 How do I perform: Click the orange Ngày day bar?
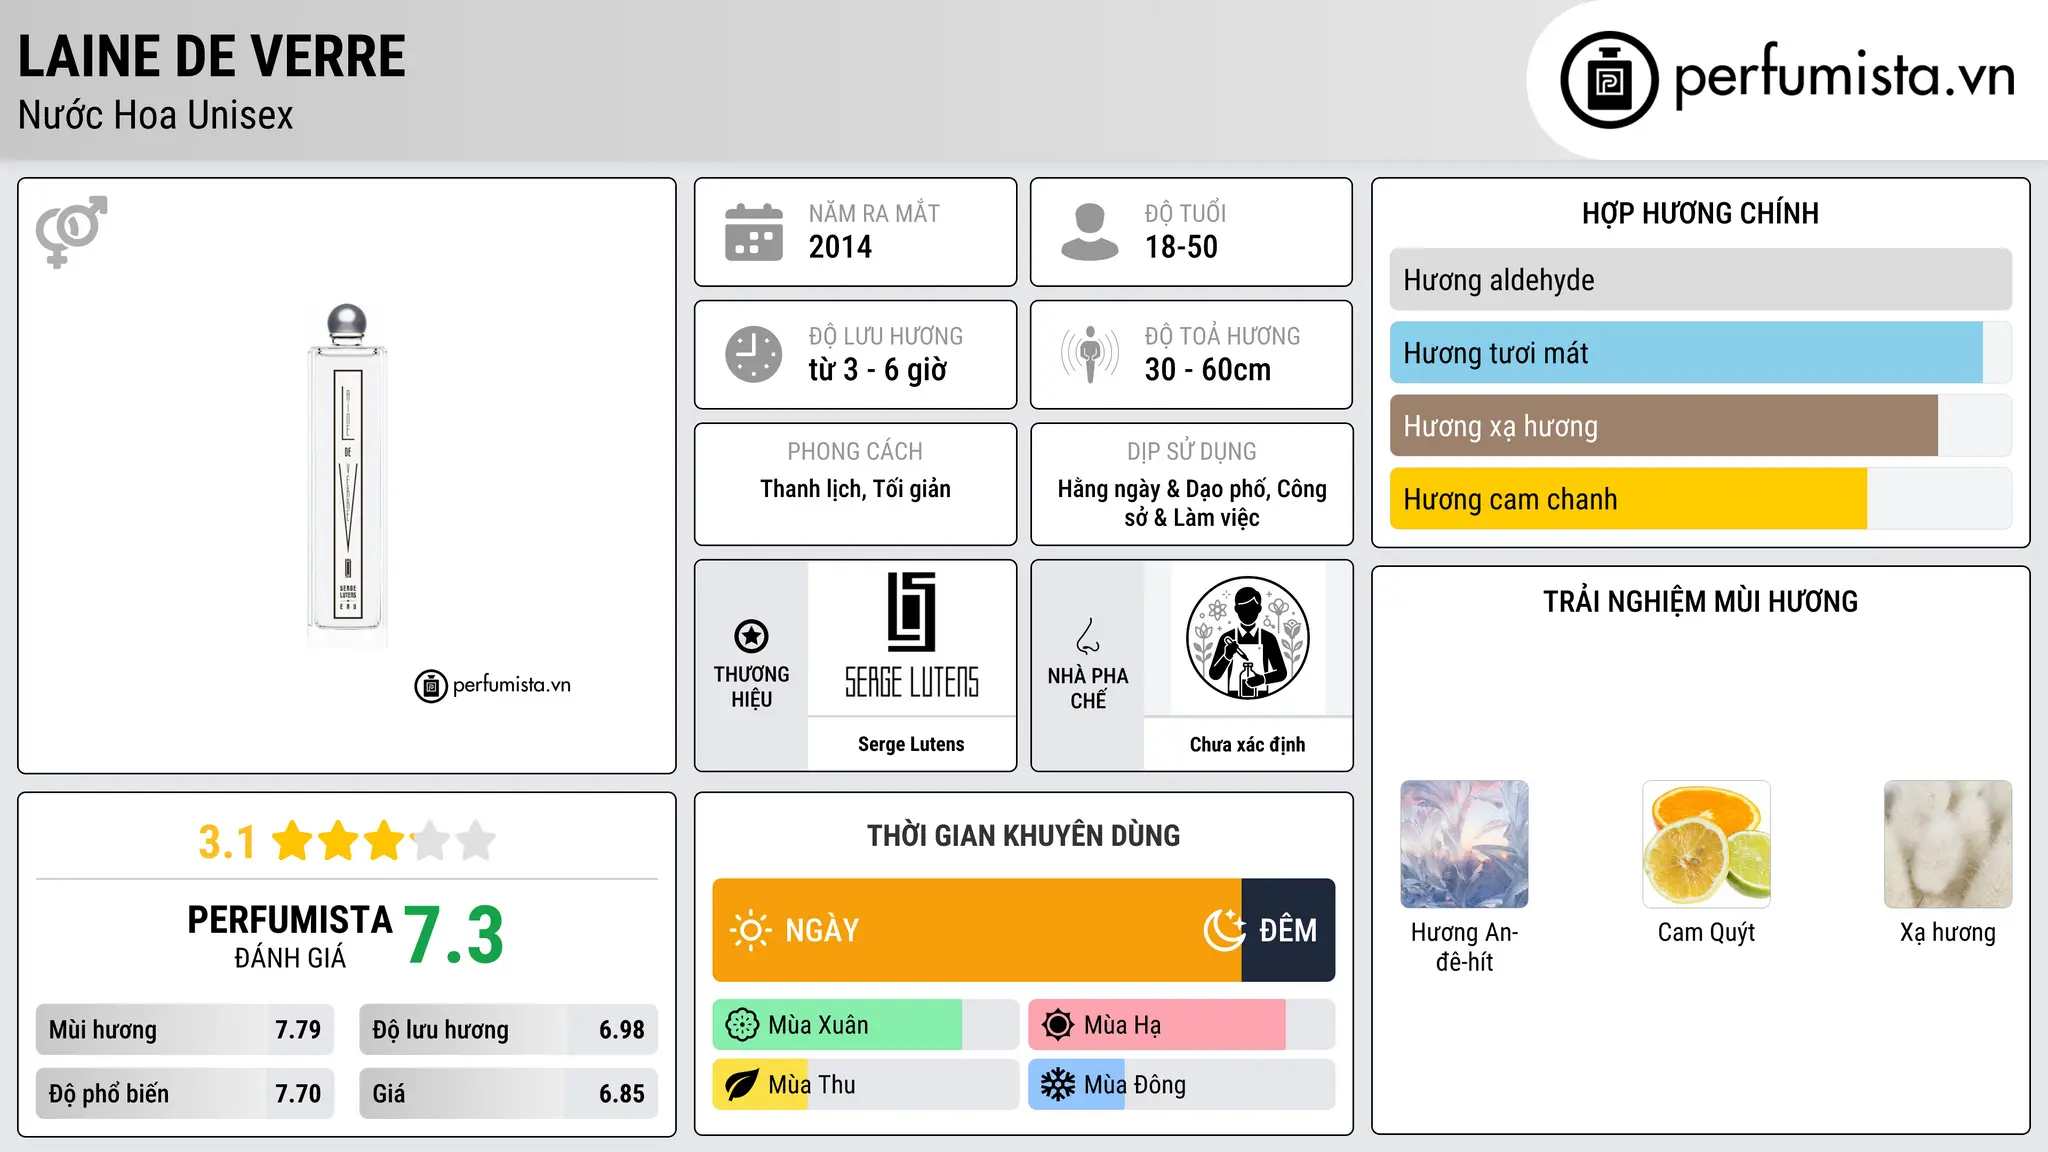977,930
